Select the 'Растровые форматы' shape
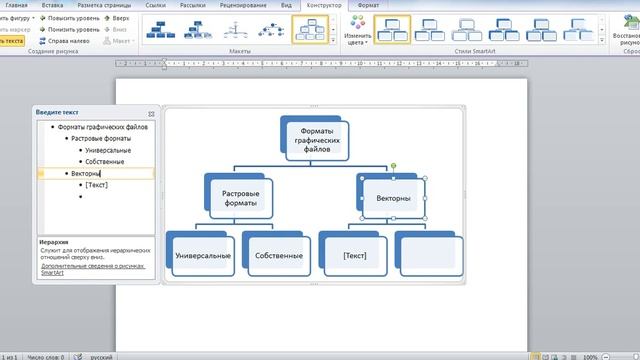 (x=241, y=198)
